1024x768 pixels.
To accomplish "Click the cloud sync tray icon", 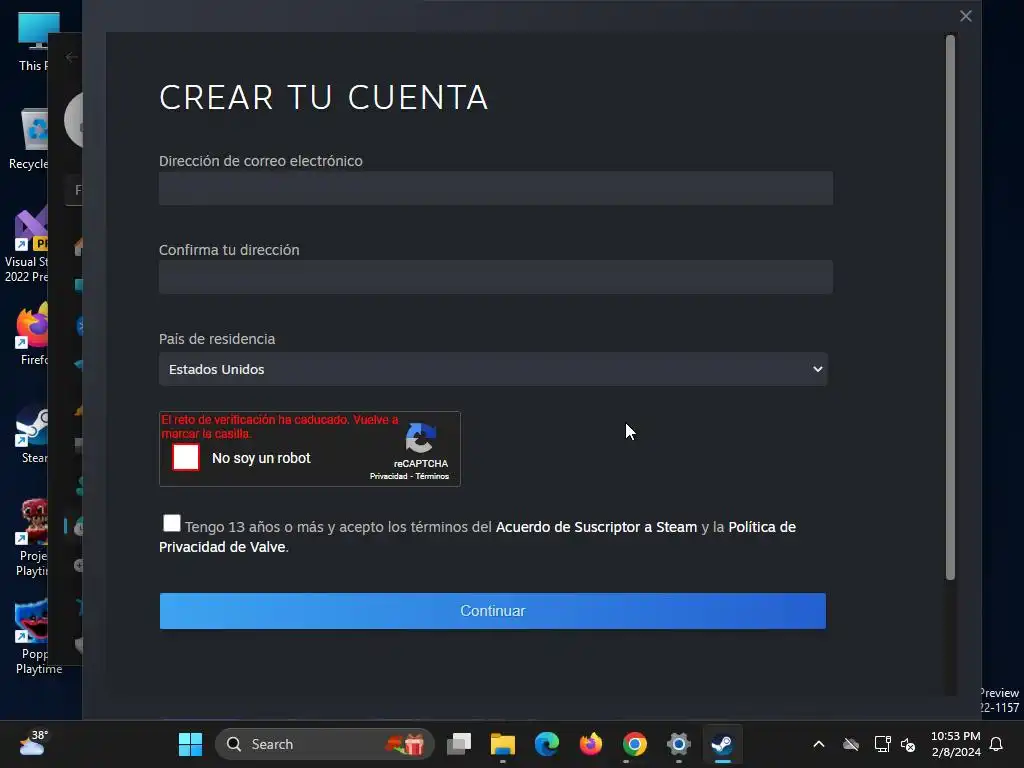I will tap(850, 744).
